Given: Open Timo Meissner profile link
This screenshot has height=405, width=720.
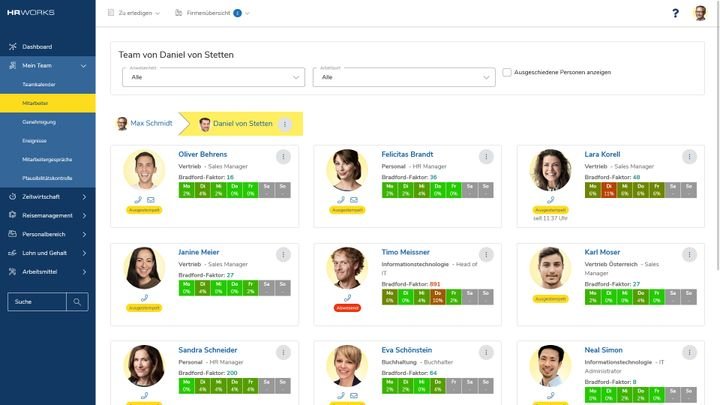Looking at the screenshot, I should 405,252.
